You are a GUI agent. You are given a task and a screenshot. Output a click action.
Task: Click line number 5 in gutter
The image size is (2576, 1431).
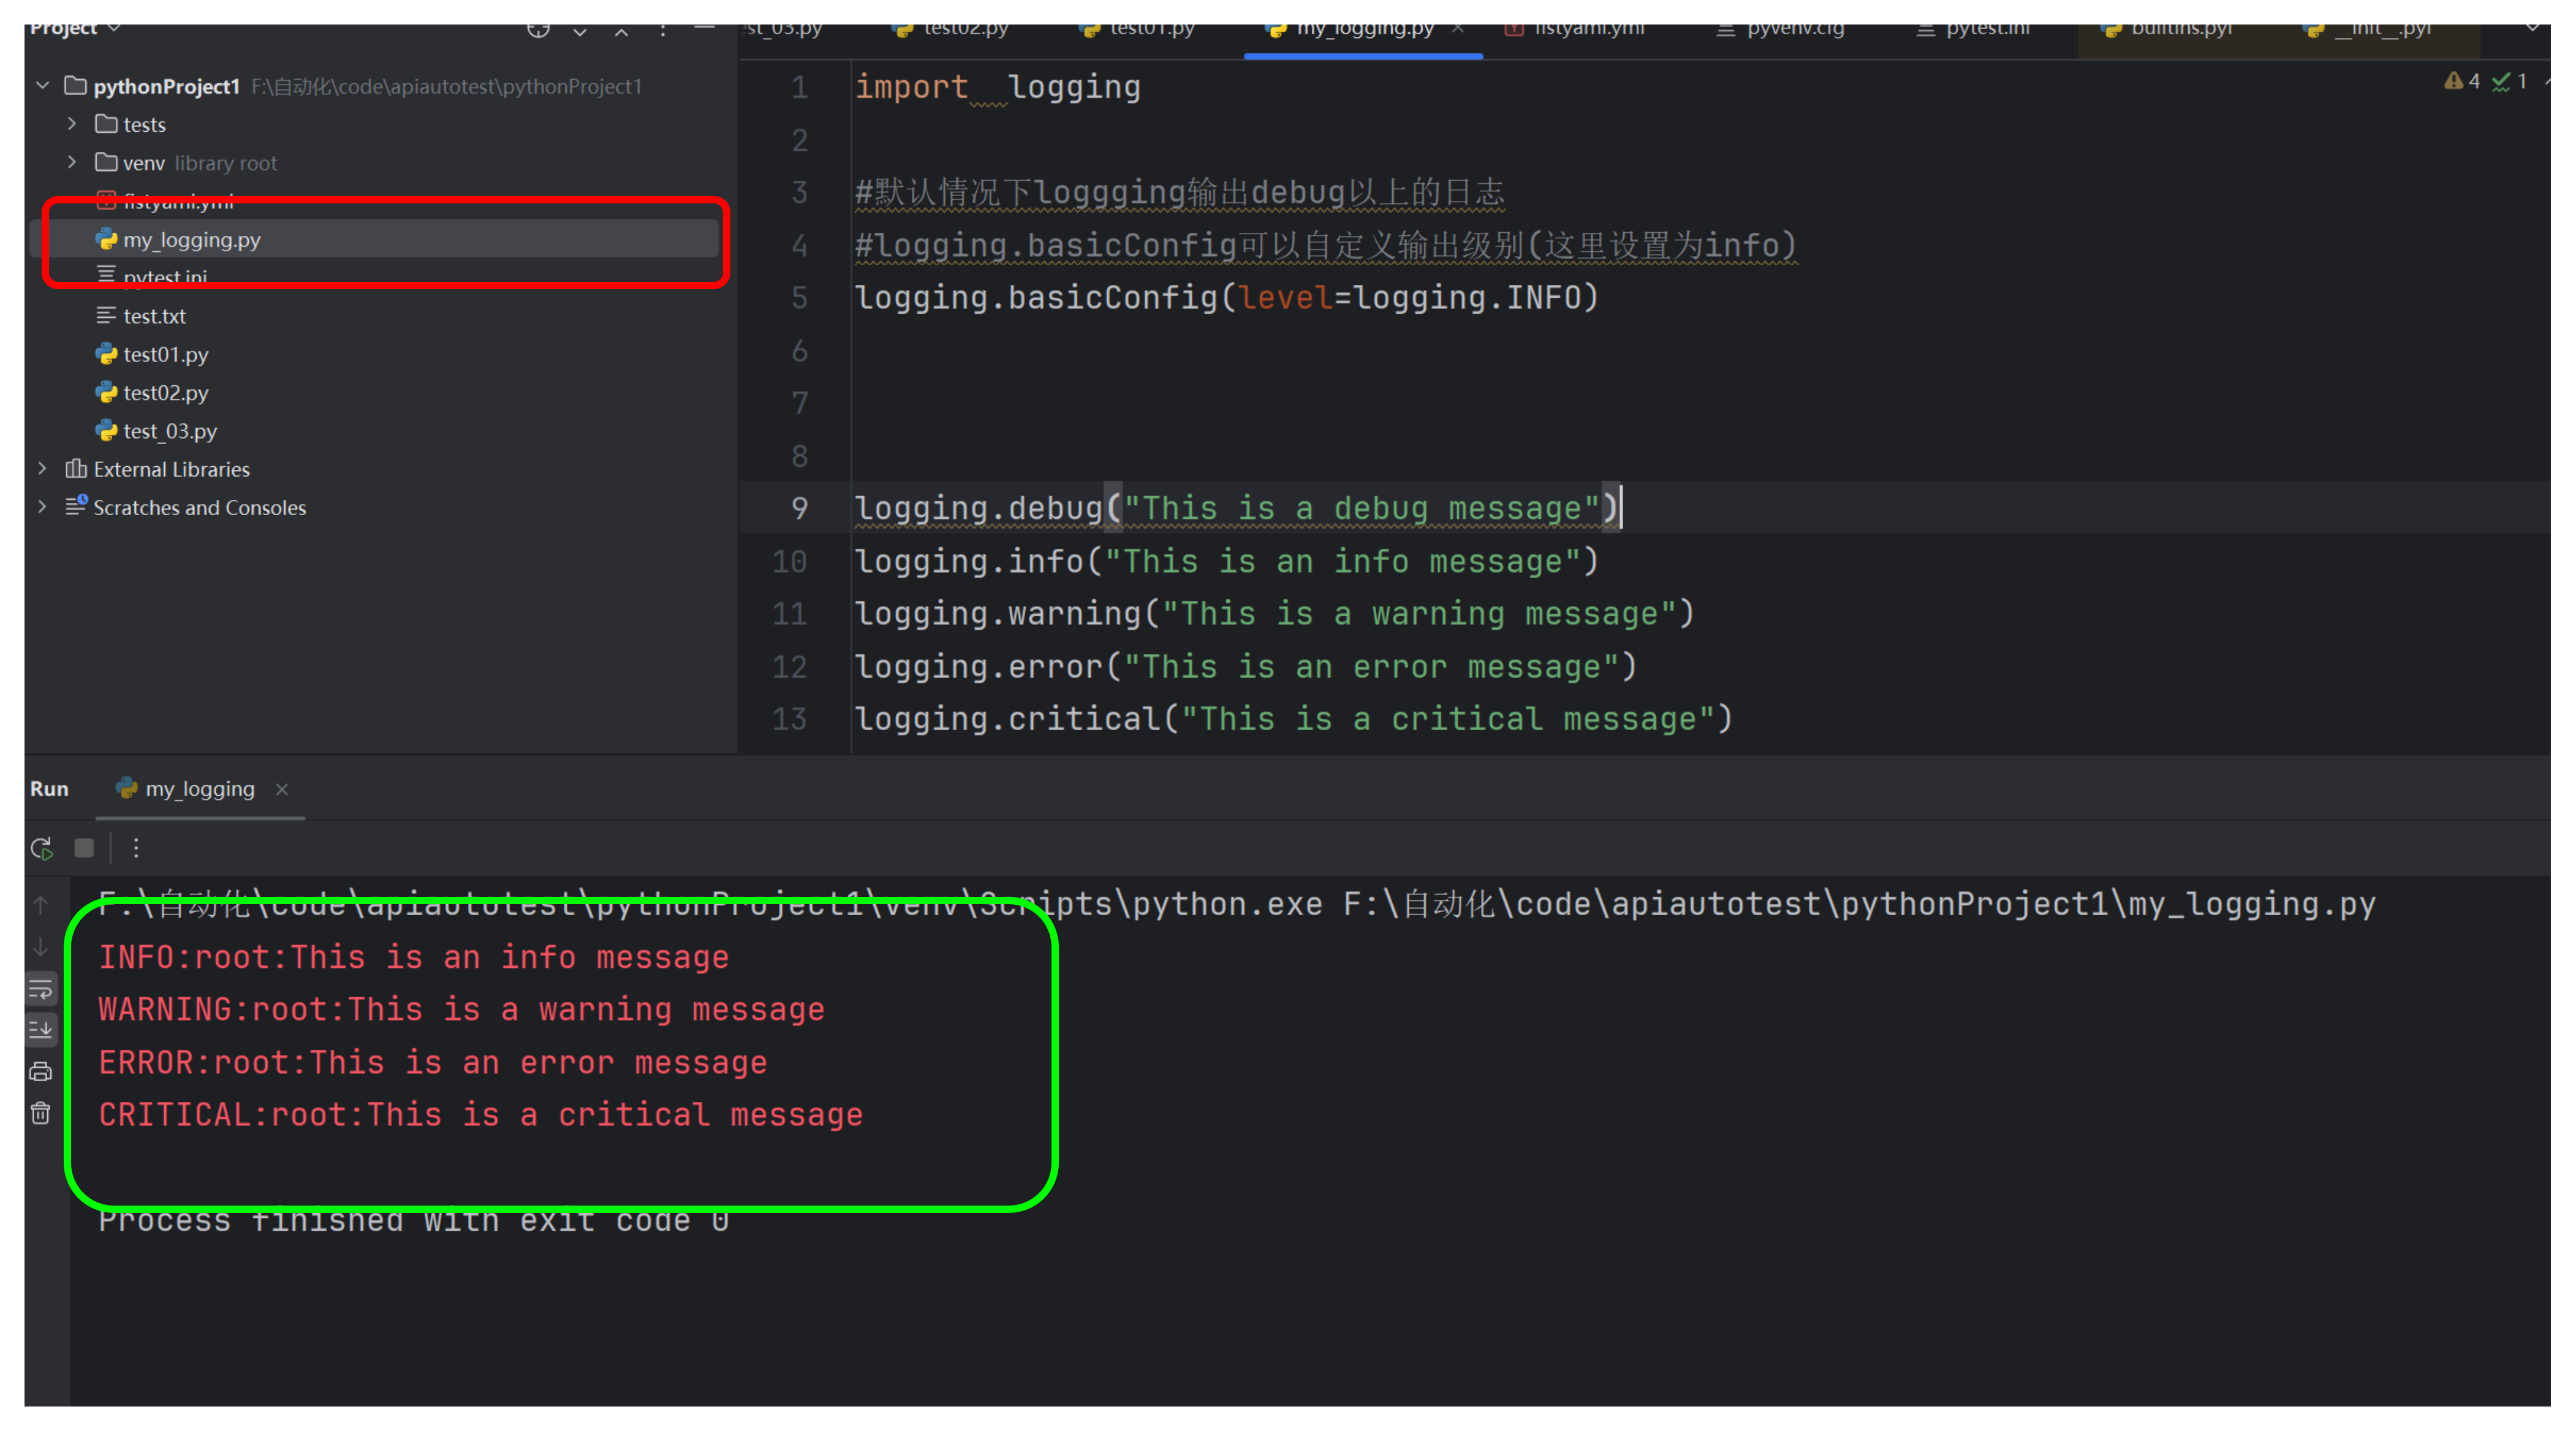800,298
